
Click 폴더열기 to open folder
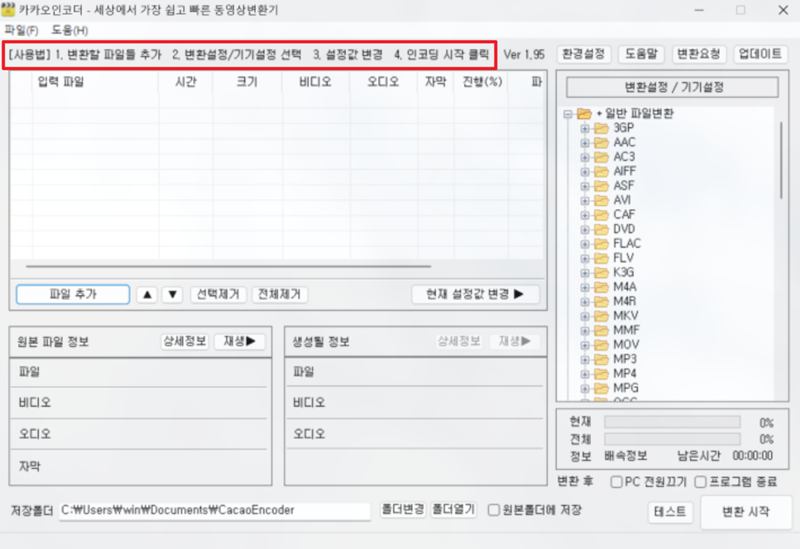[x=454, y=510]
